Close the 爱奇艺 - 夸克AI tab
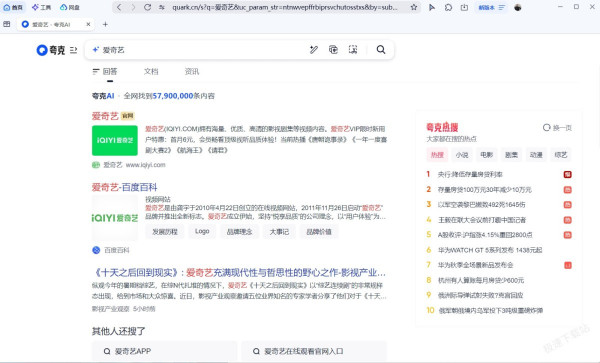600x363 pixels. coord(88,24)
